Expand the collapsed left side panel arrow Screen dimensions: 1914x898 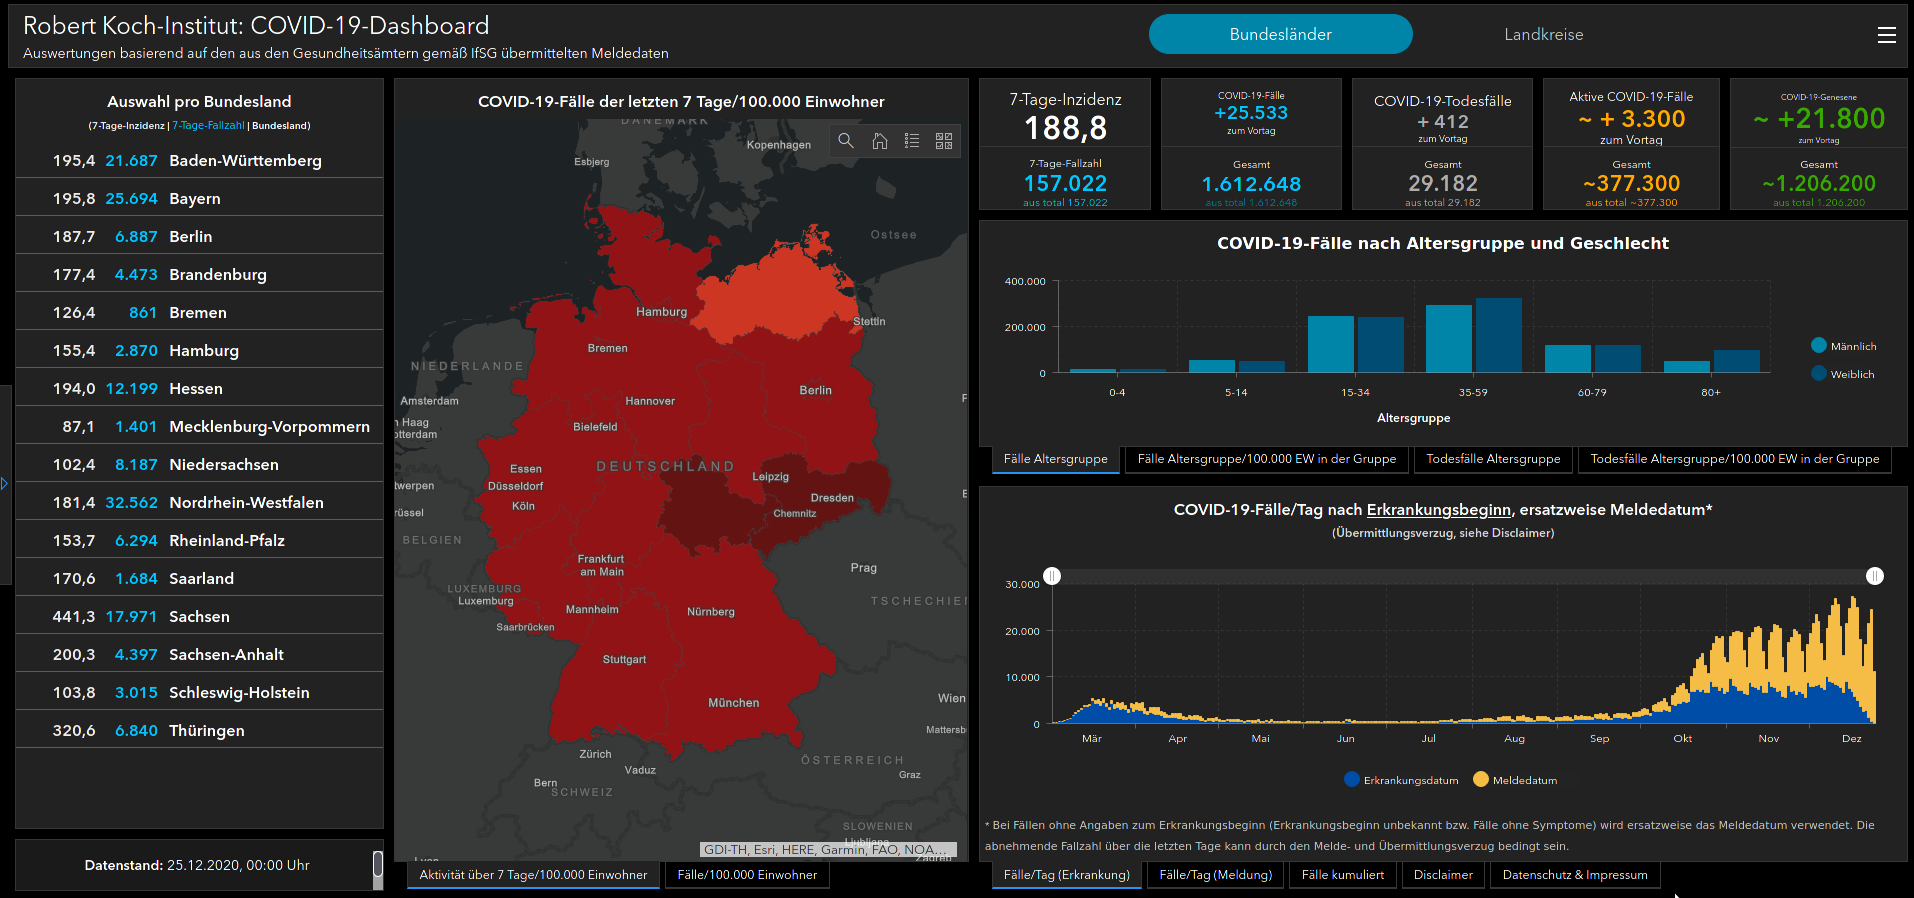(5, 484)
